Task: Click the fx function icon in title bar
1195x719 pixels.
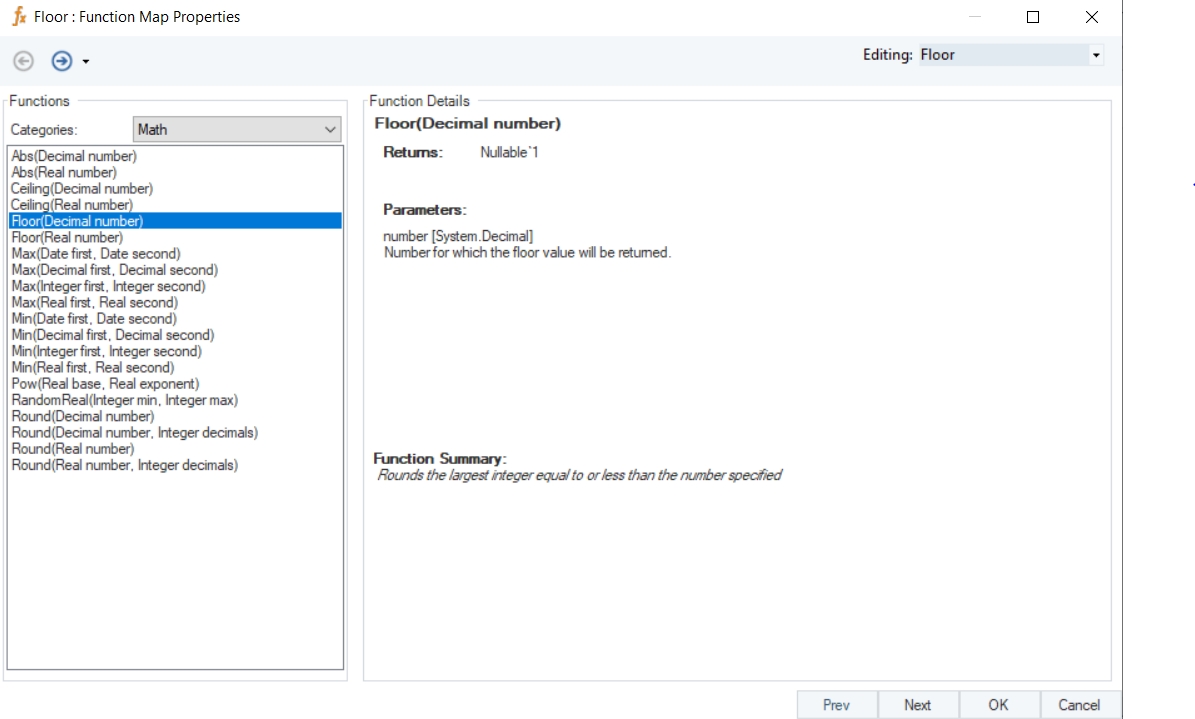Action: pyautogui.click(x=19, y=17)
